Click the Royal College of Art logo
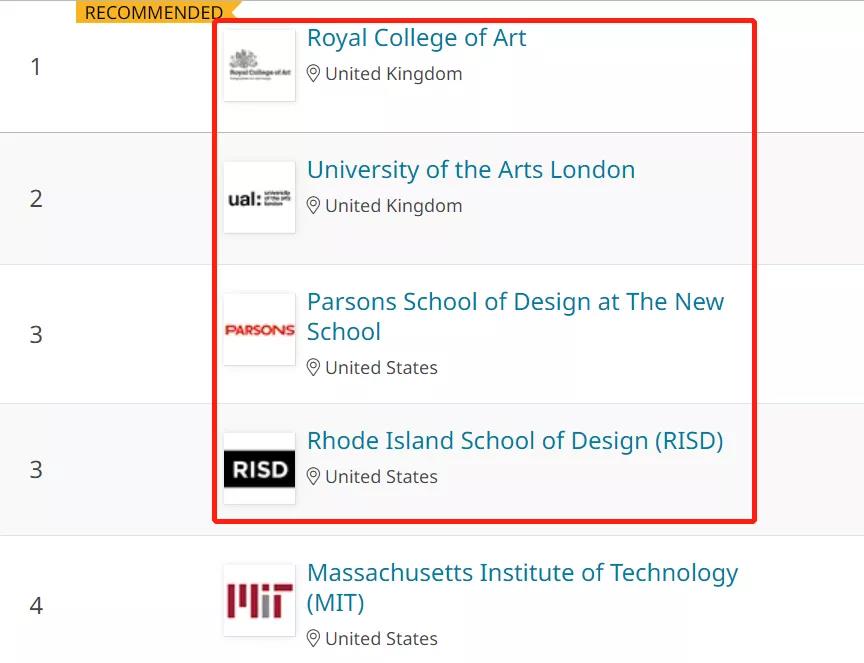 tap(260, 65)
